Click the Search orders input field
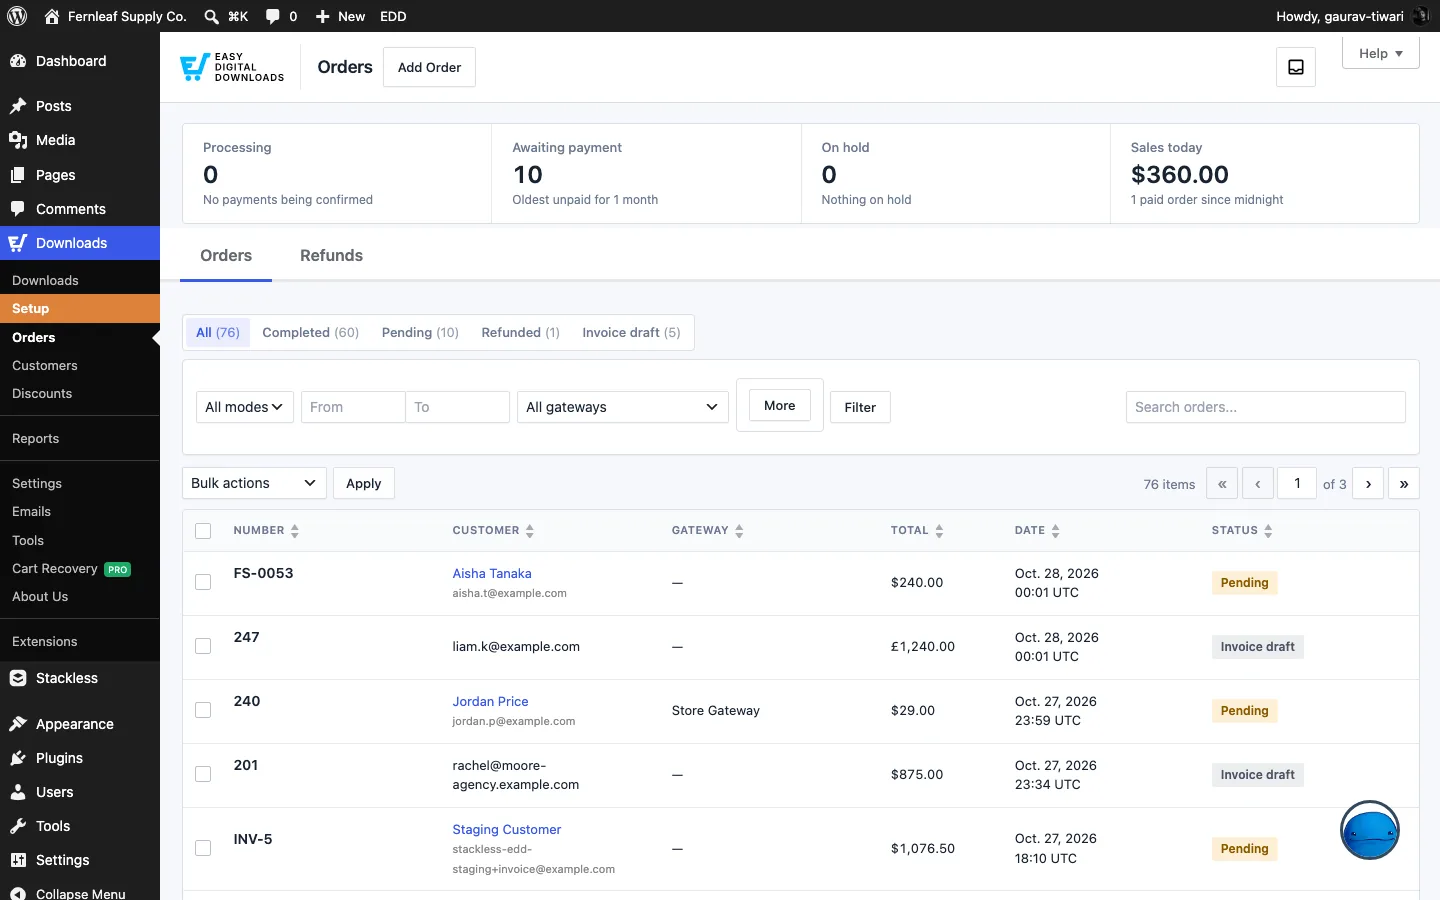The height and width of the screenshot is (900, 1440). click(x=1266, y=407)
